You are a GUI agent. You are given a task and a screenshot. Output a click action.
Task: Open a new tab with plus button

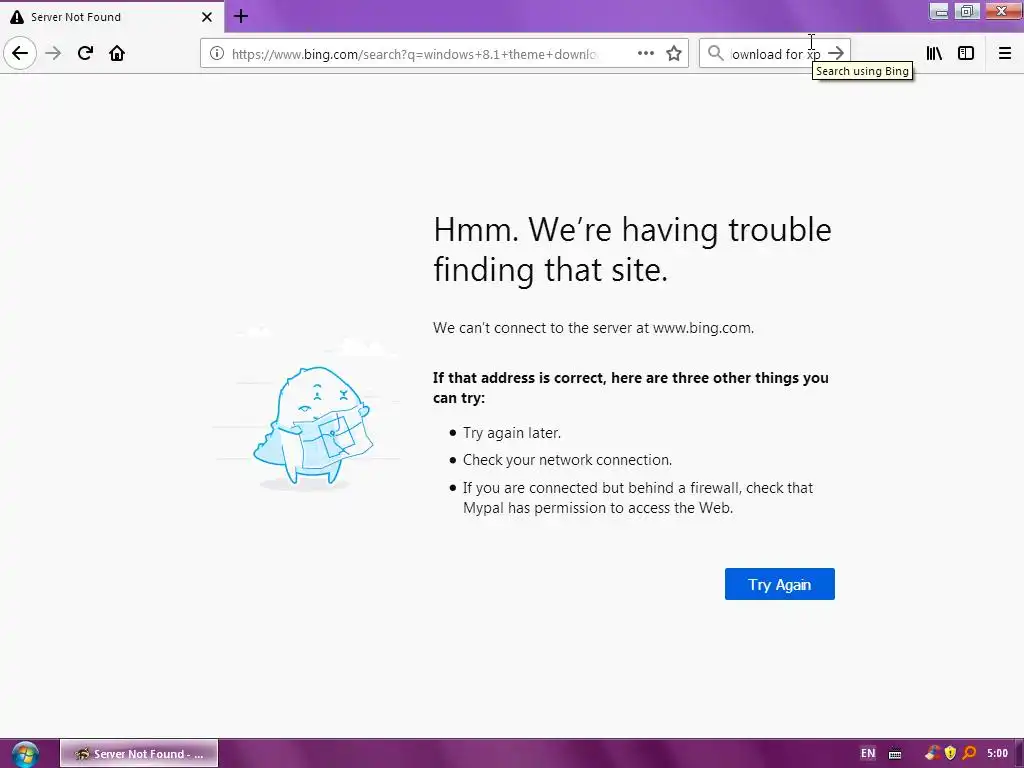240,16
